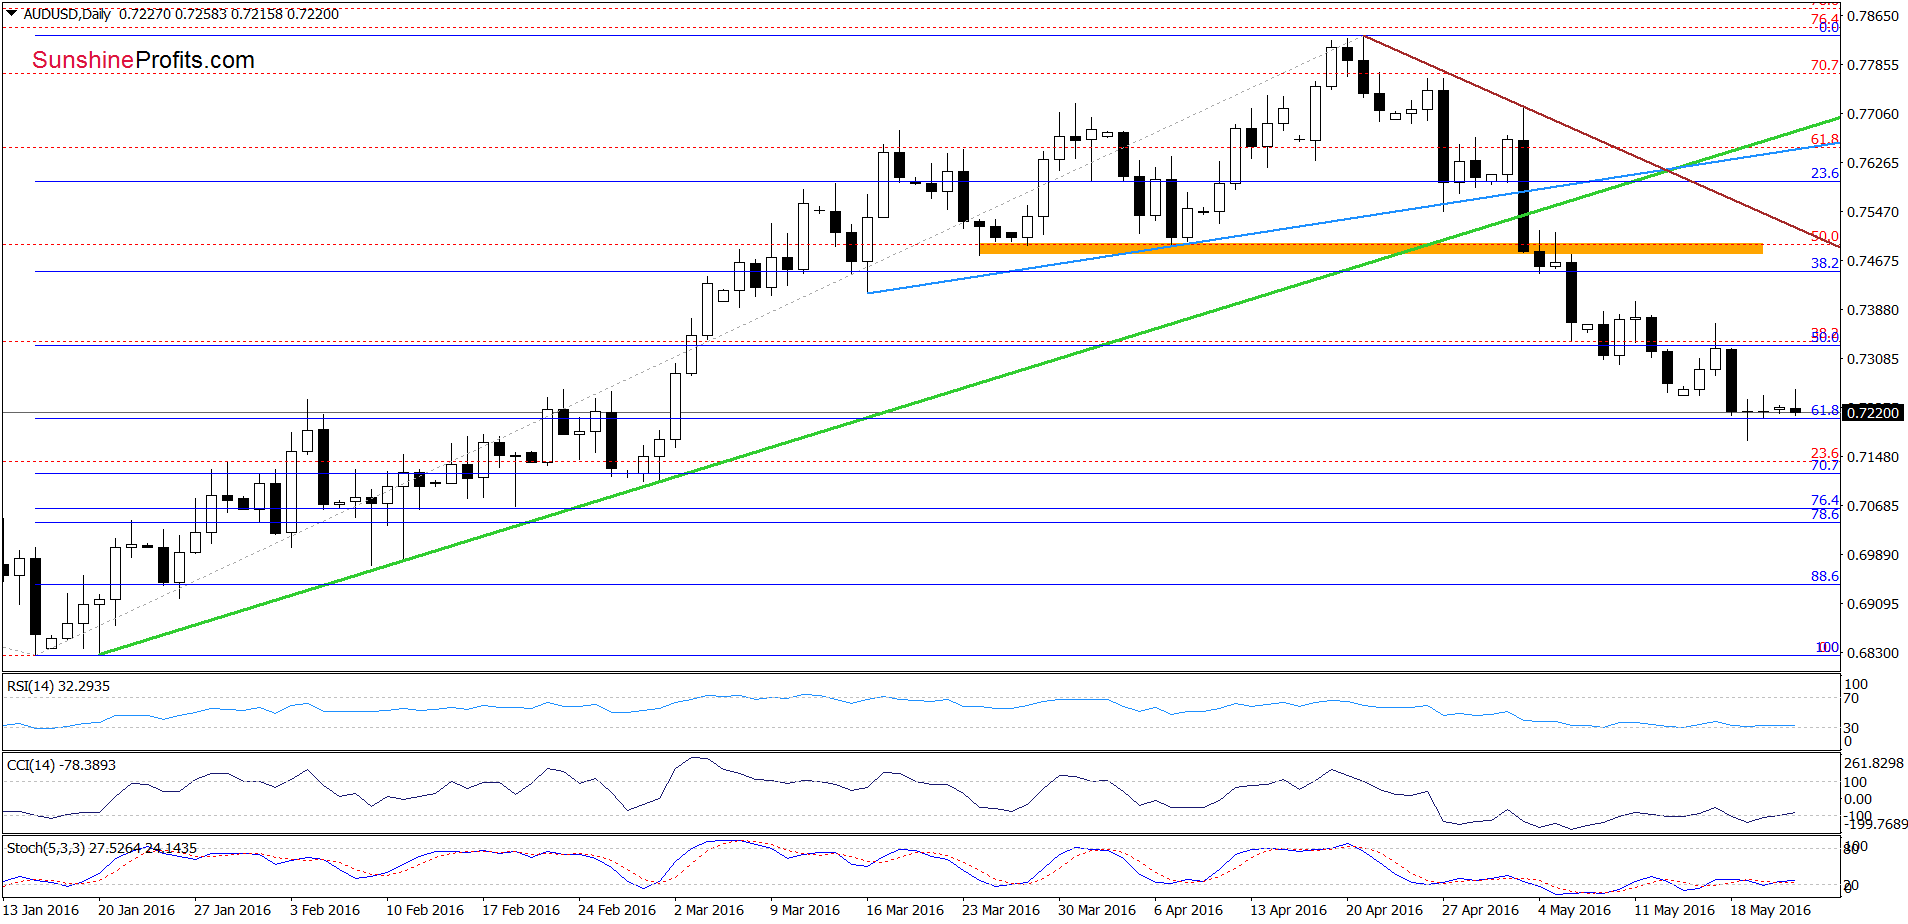The height and width of the screenshot is (924, 1908).
Task: Click the 9 Mar 2016 date label
Action: coord(805,910)
